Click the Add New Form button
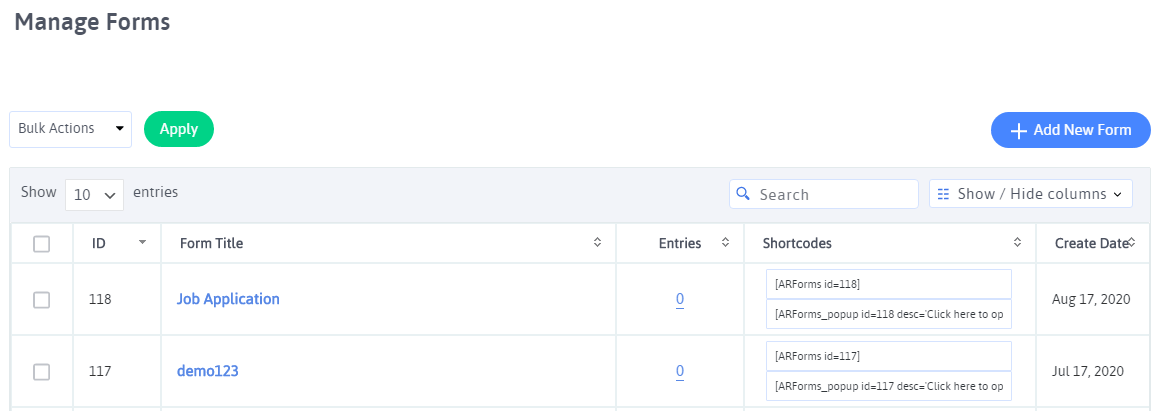The width and height of the screenshot is (1162, 411). click(x=1071, y=130)
